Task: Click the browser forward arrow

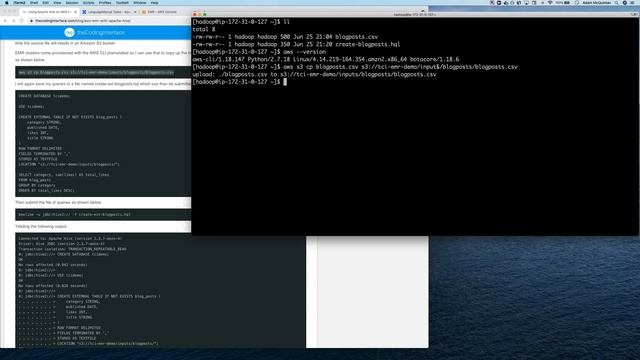Action: (x=13, y=21)
